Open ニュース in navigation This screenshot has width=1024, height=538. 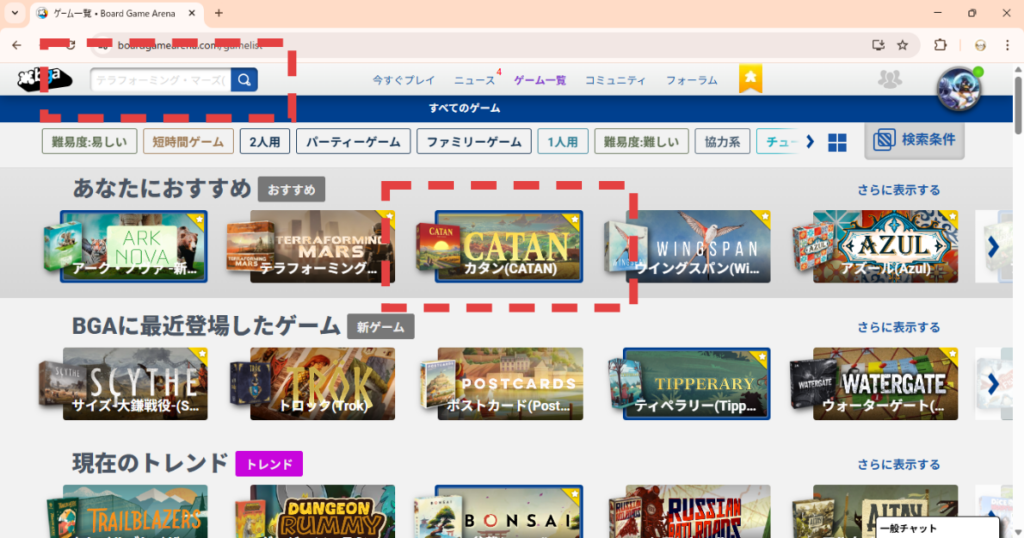tap(474, 80)
